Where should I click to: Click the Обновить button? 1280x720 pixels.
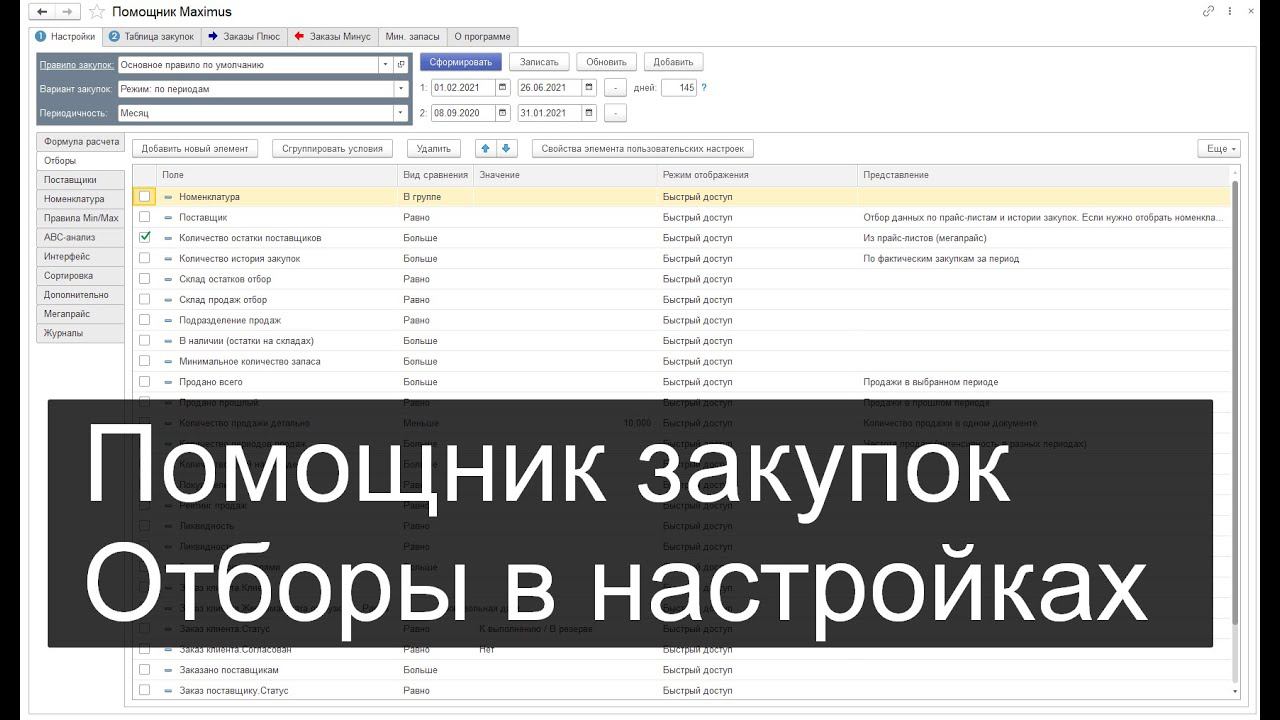tap(607, 62)
